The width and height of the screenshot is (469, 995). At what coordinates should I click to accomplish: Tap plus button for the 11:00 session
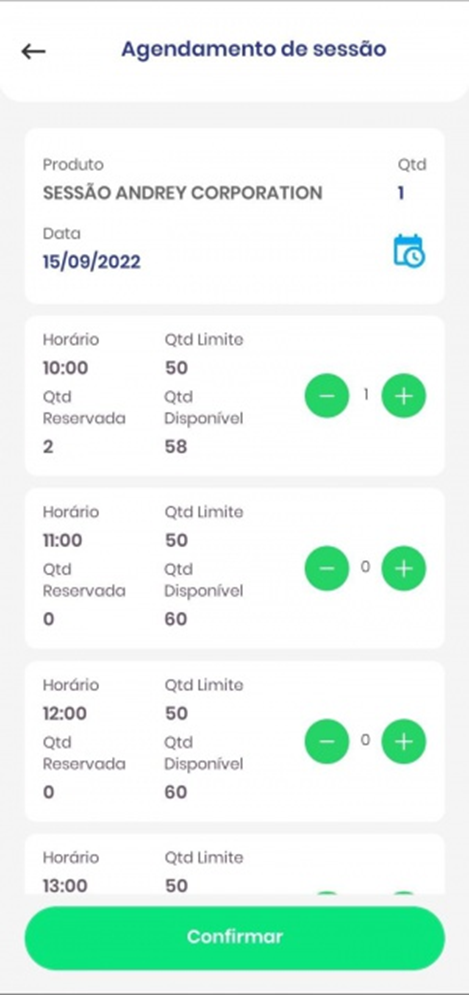pos(404,569)
